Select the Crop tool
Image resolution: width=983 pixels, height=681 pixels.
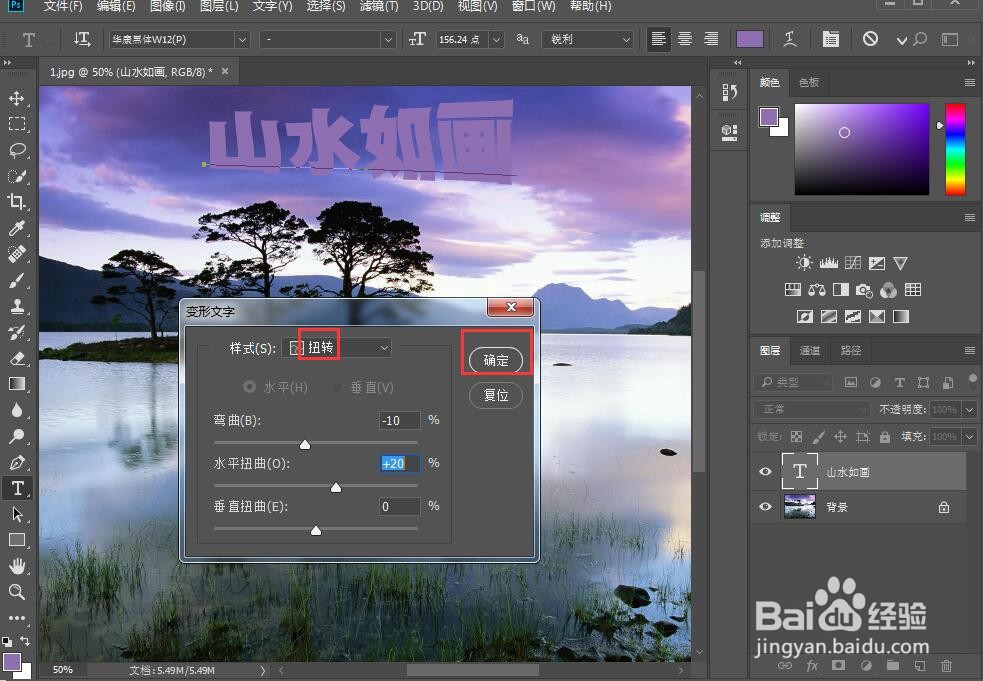(17, 202)
